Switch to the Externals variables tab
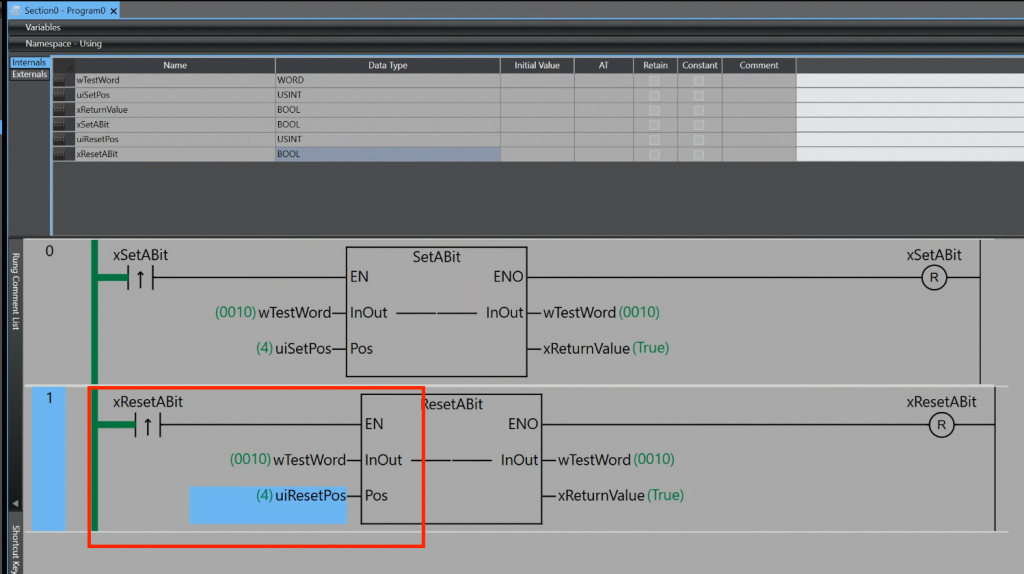1024x574 pixels. (29, 75)
